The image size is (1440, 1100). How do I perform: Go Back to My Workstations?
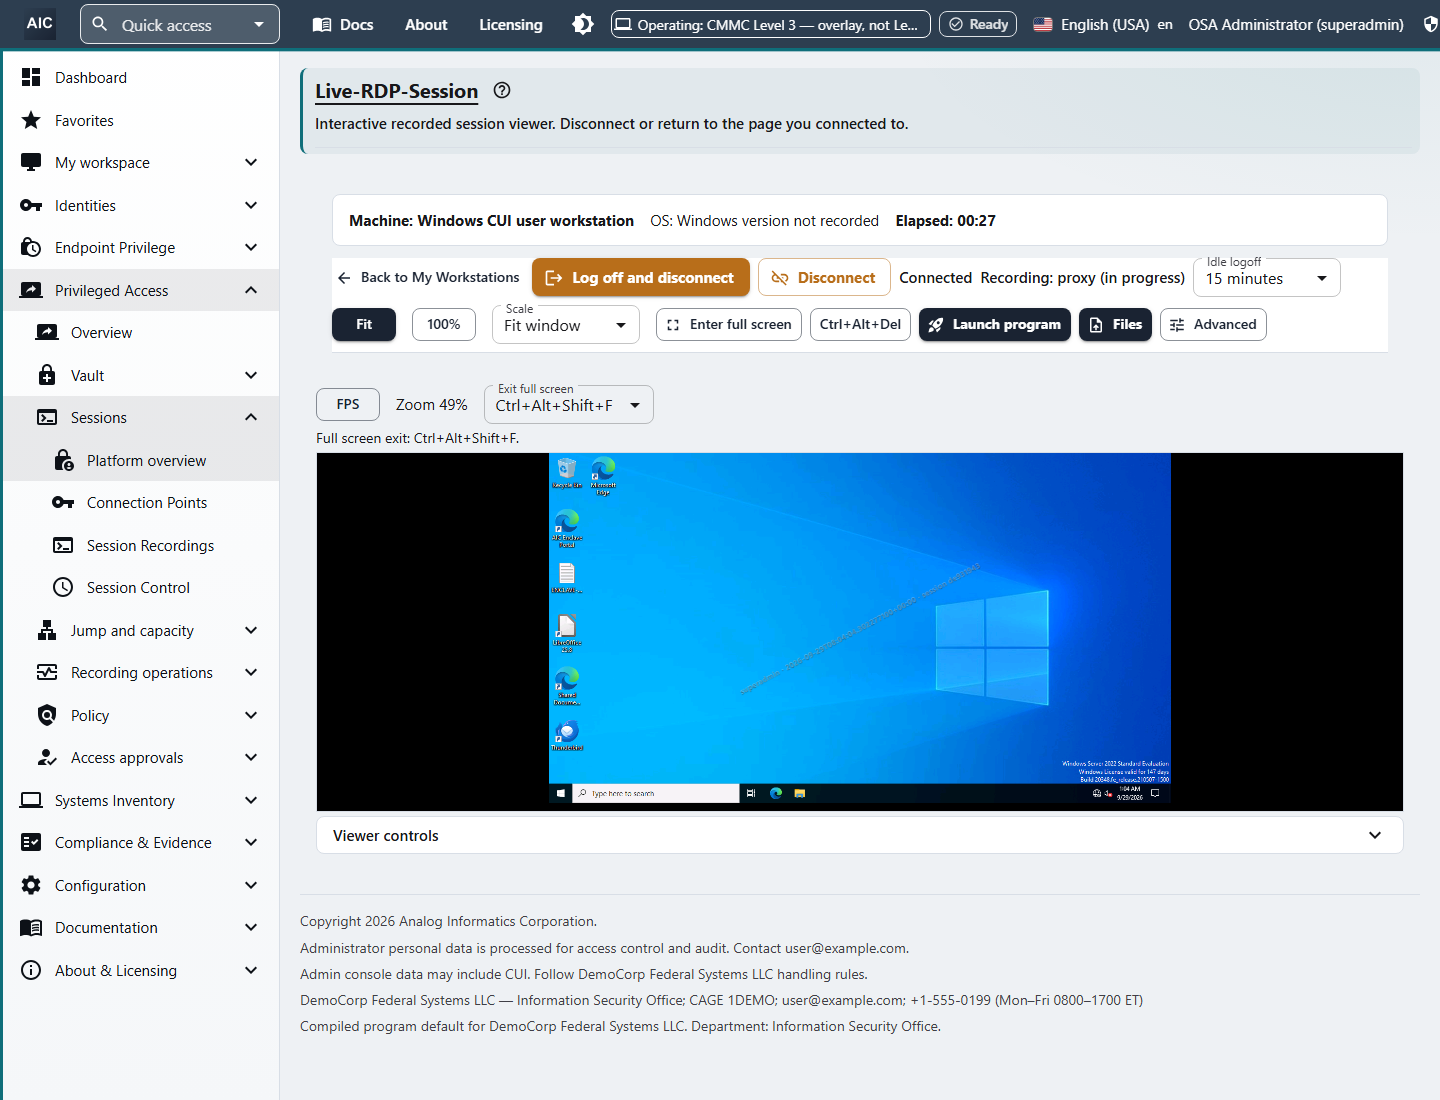tap(428, 277)
